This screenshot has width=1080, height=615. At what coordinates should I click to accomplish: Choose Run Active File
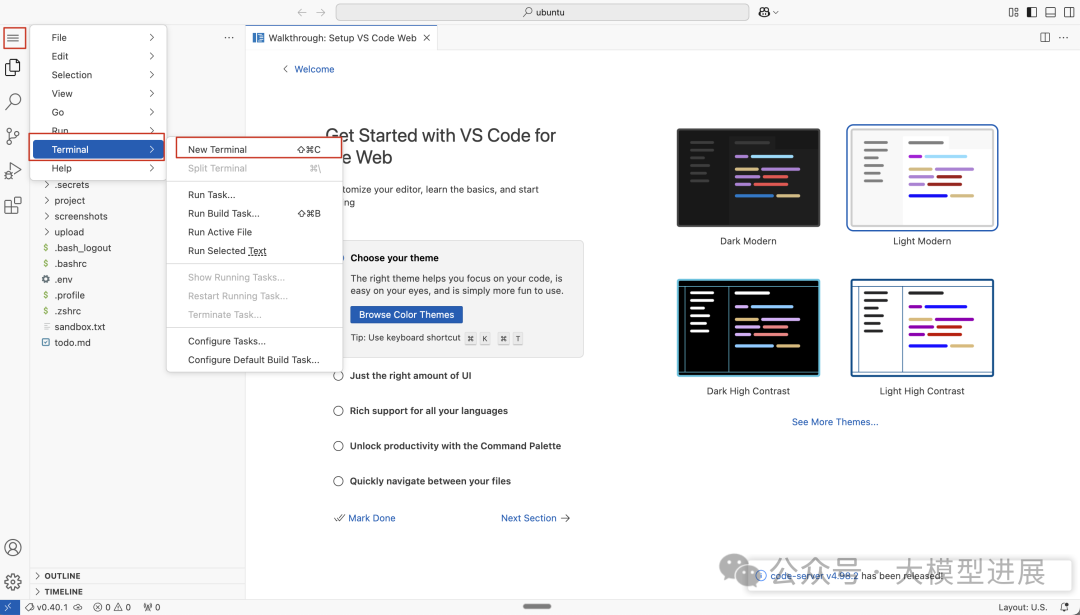[x=254, y=232]
